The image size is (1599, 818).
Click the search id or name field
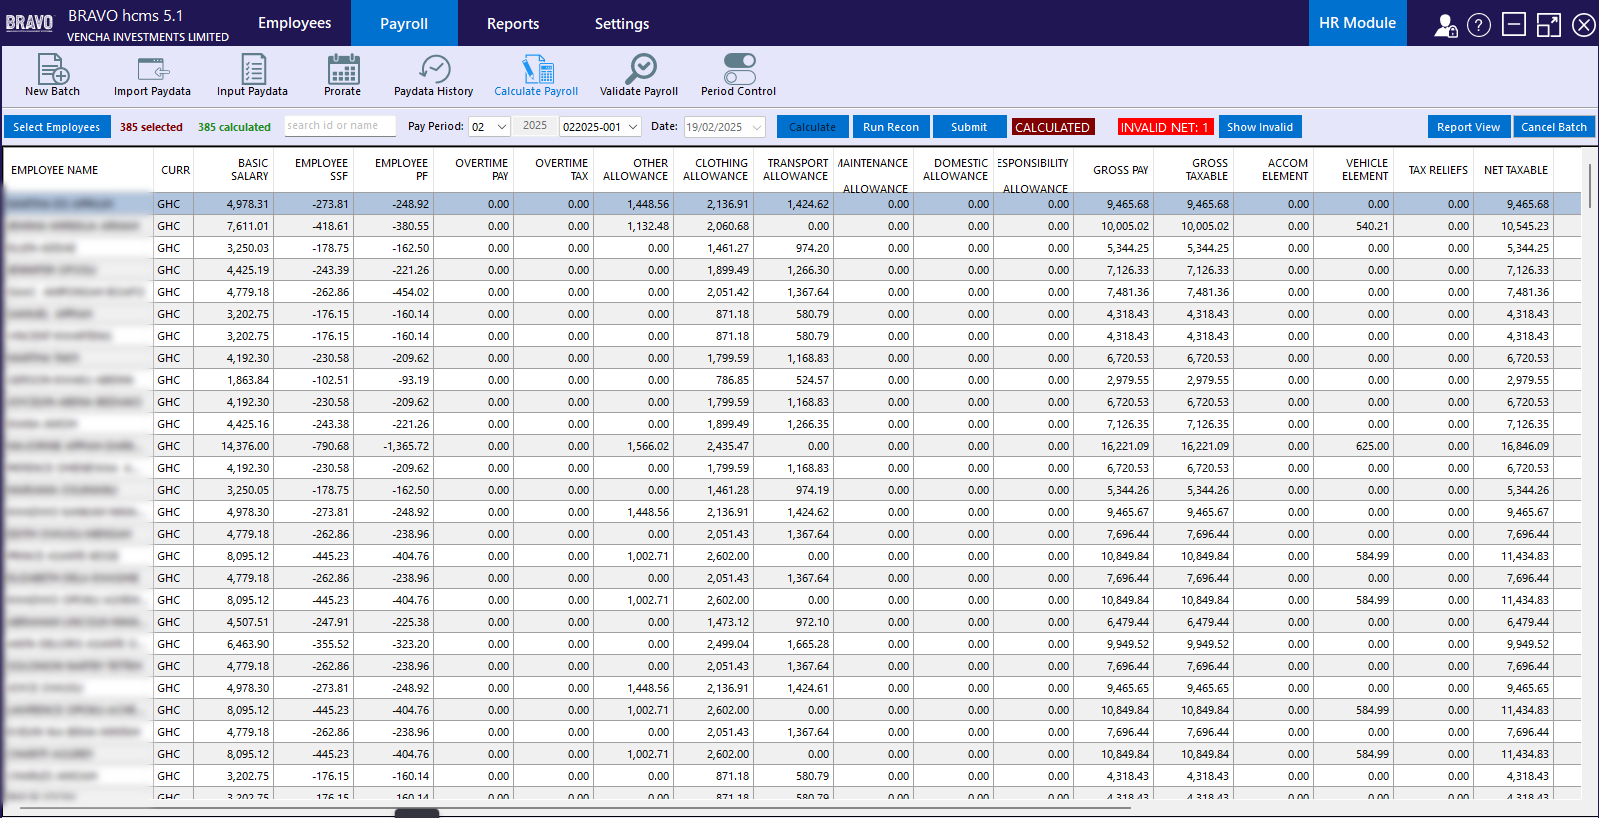(x=339, y=126)
